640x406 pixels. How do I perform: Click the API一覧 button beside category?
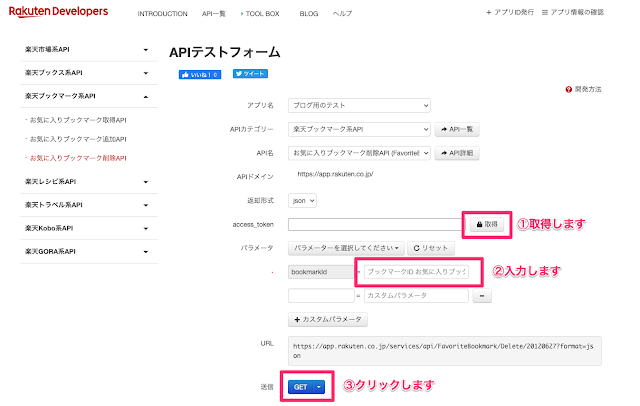pyautogui.click(x=457, y=129)
